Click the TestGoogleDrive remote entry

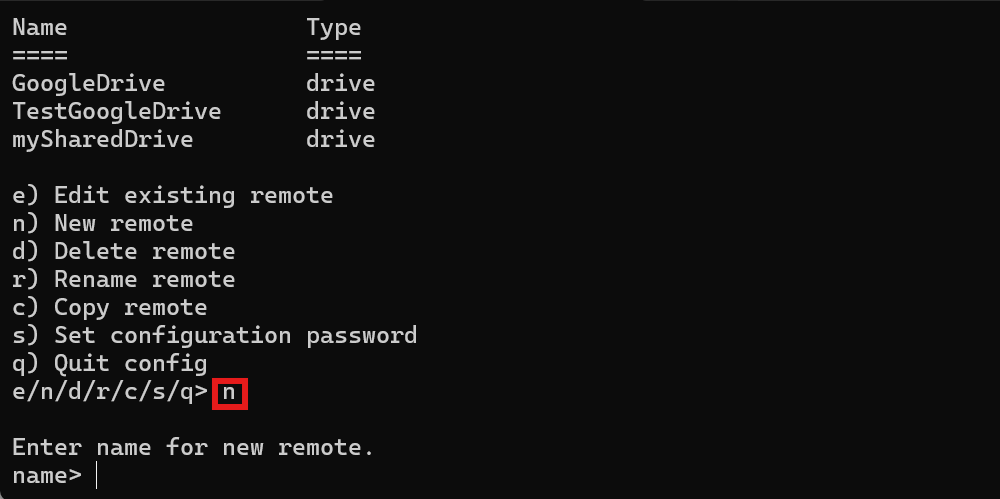click(117, 112)
